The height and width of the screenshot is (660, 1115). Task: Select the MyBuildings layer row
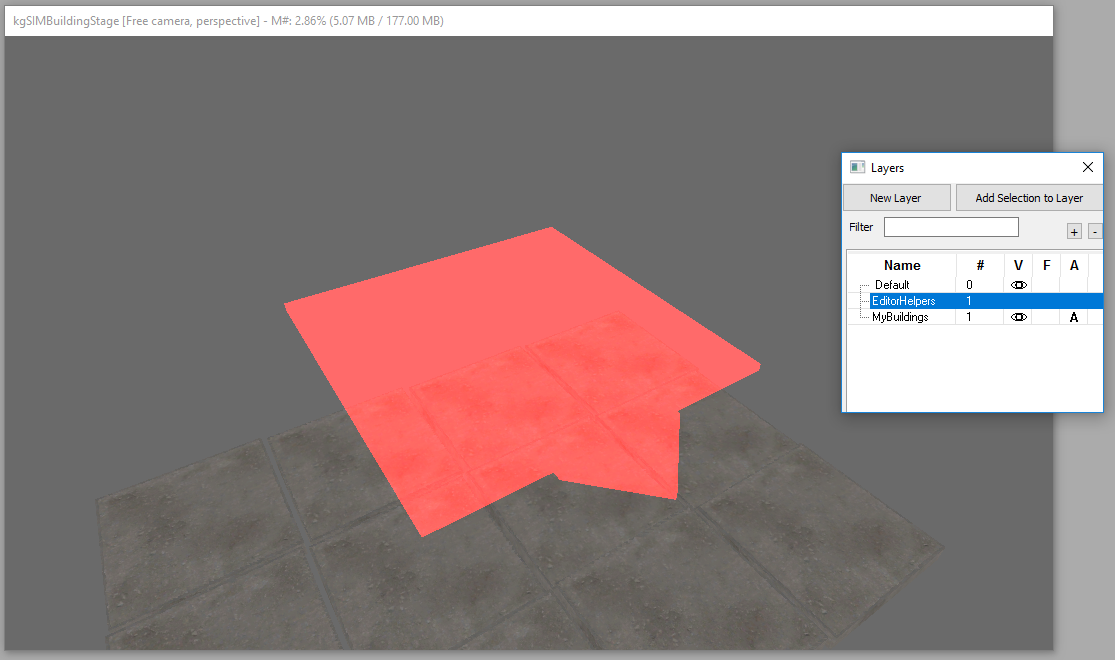coord(975,317)
